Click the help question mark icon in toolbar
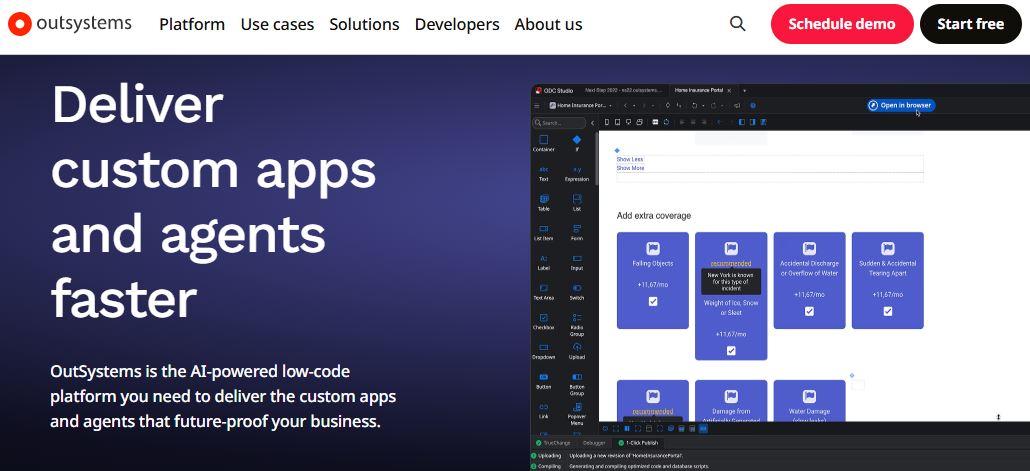Image resolution: width=1030 pixels, height=471 pixels. (x=753, y=105)
